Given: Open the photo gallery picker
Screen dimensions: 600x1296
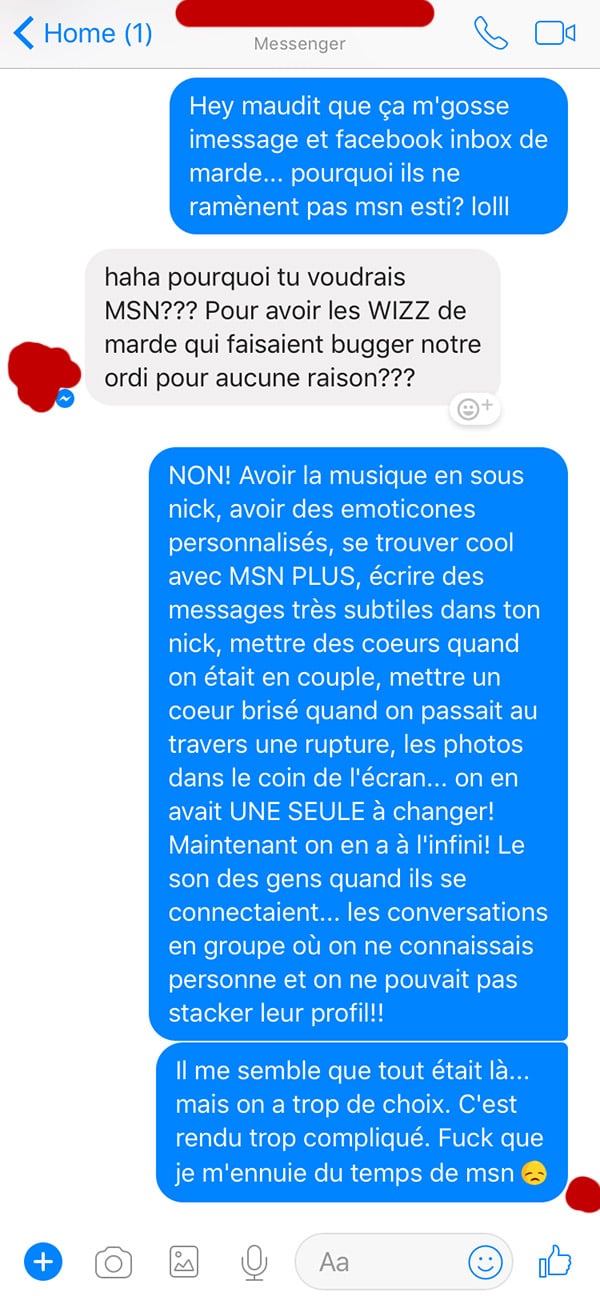Looking at the screenshot, I should point(184,1264).
